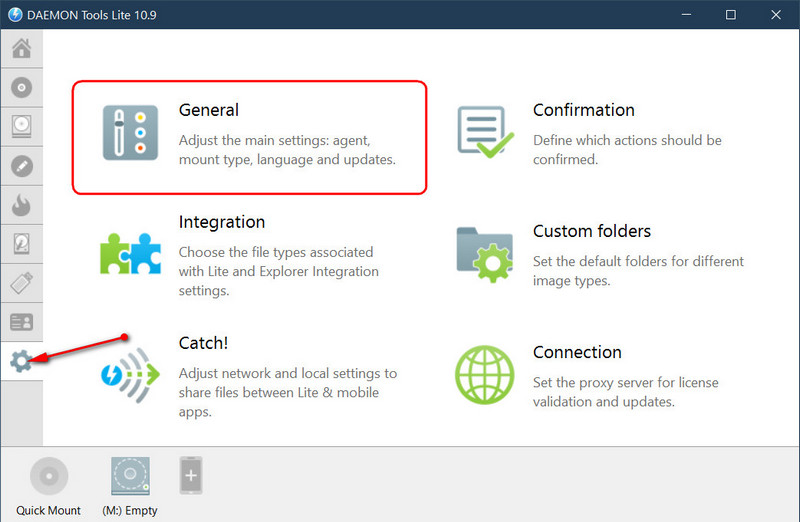The width and height of the screenshot is (800, 522).
Task: Click the Confirmation checklist icon
Action: [485, 132]
